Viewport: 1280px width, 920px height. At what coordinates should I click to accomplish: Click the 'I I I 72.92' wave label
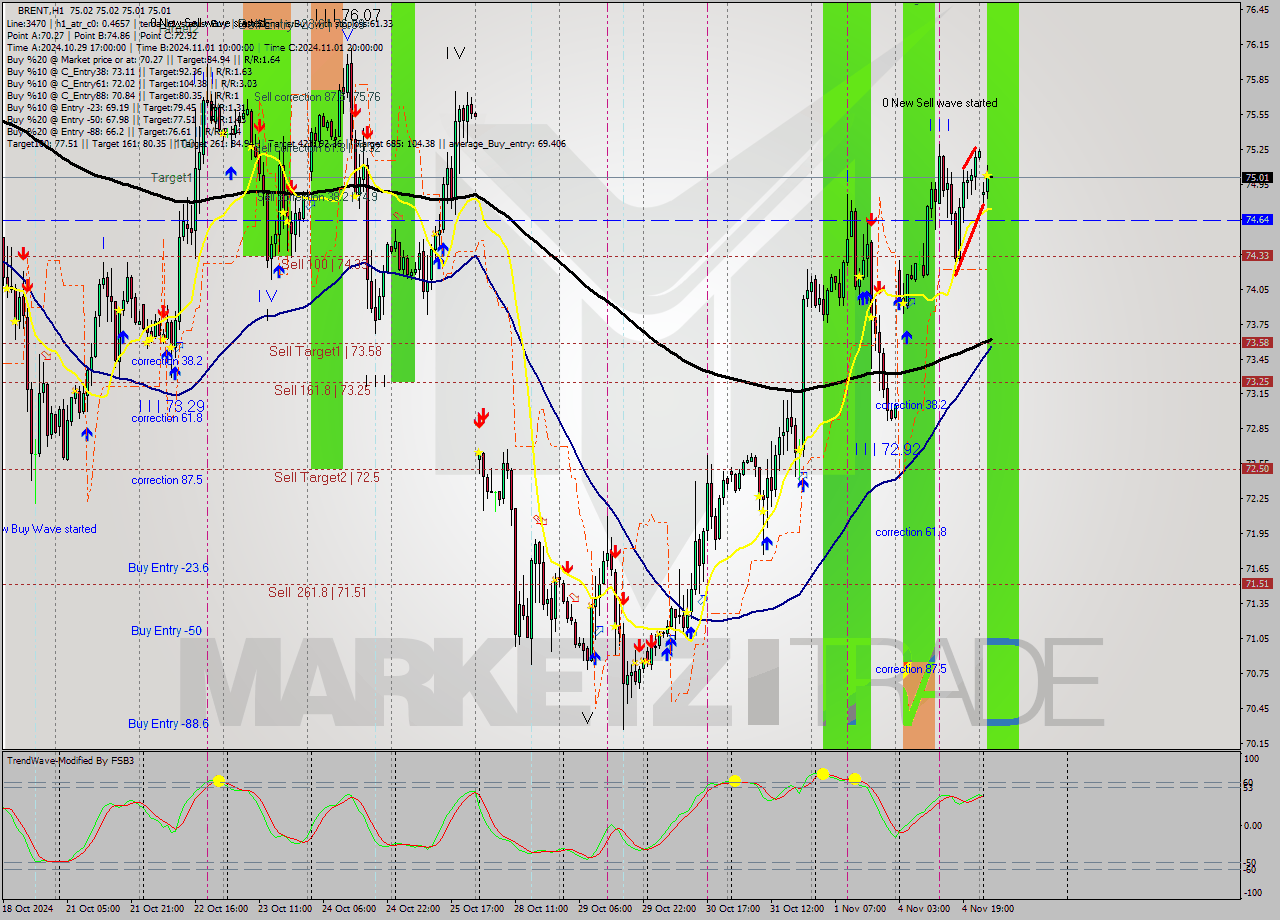click(887, 449)
